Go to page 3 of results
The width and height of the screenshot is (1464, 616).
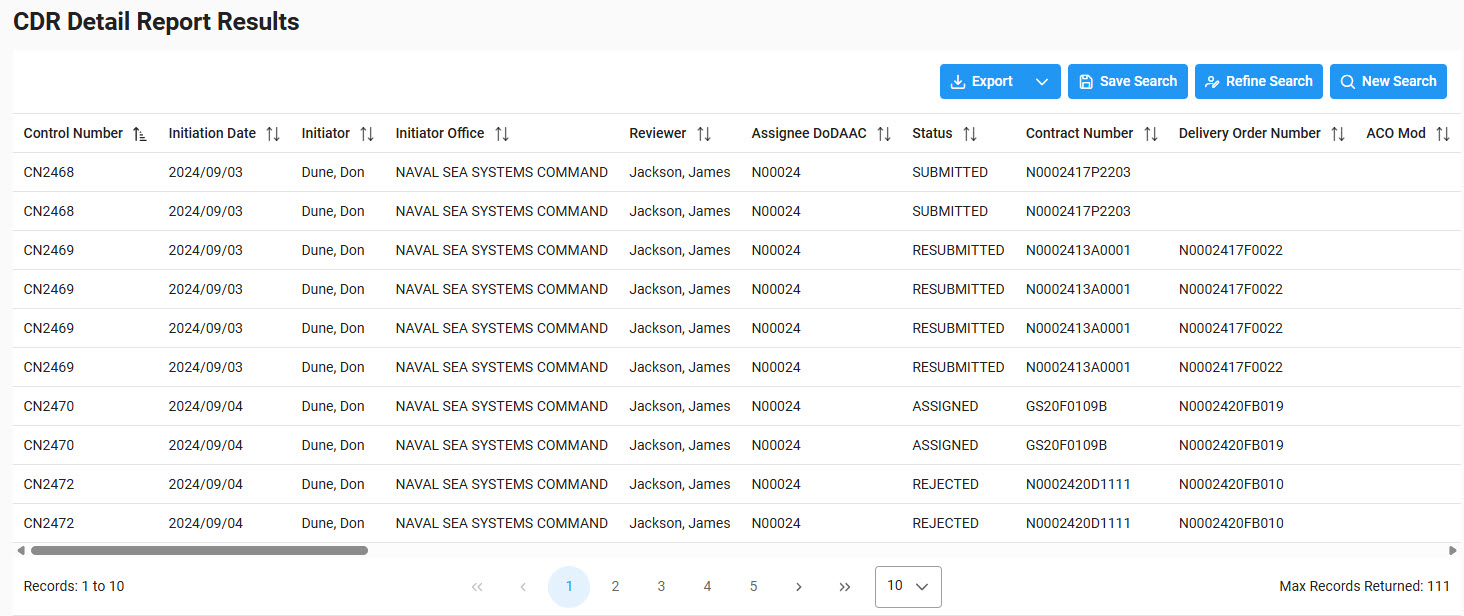[x=661, y=587]
